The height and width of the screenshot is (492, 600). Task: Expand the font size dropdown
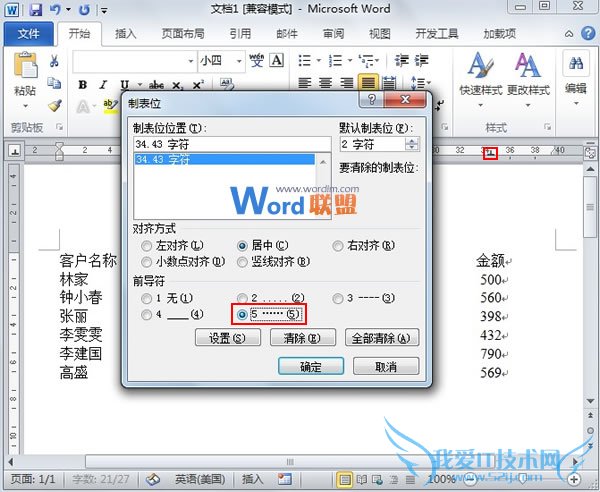point(239,61)
